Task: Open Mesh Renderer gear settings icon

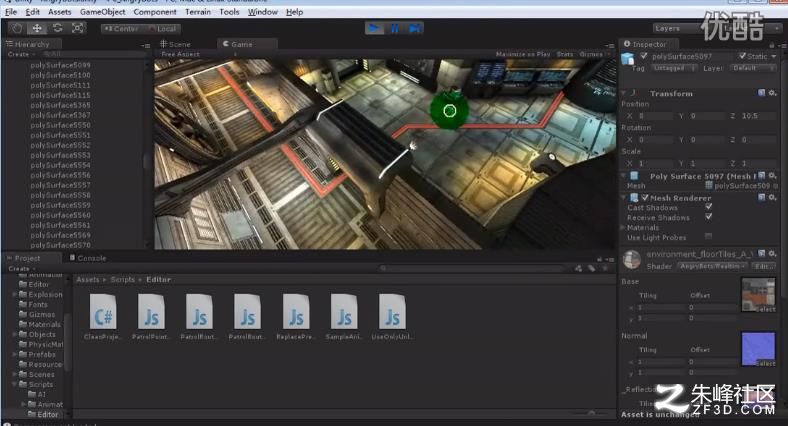Action: (772, 197)
